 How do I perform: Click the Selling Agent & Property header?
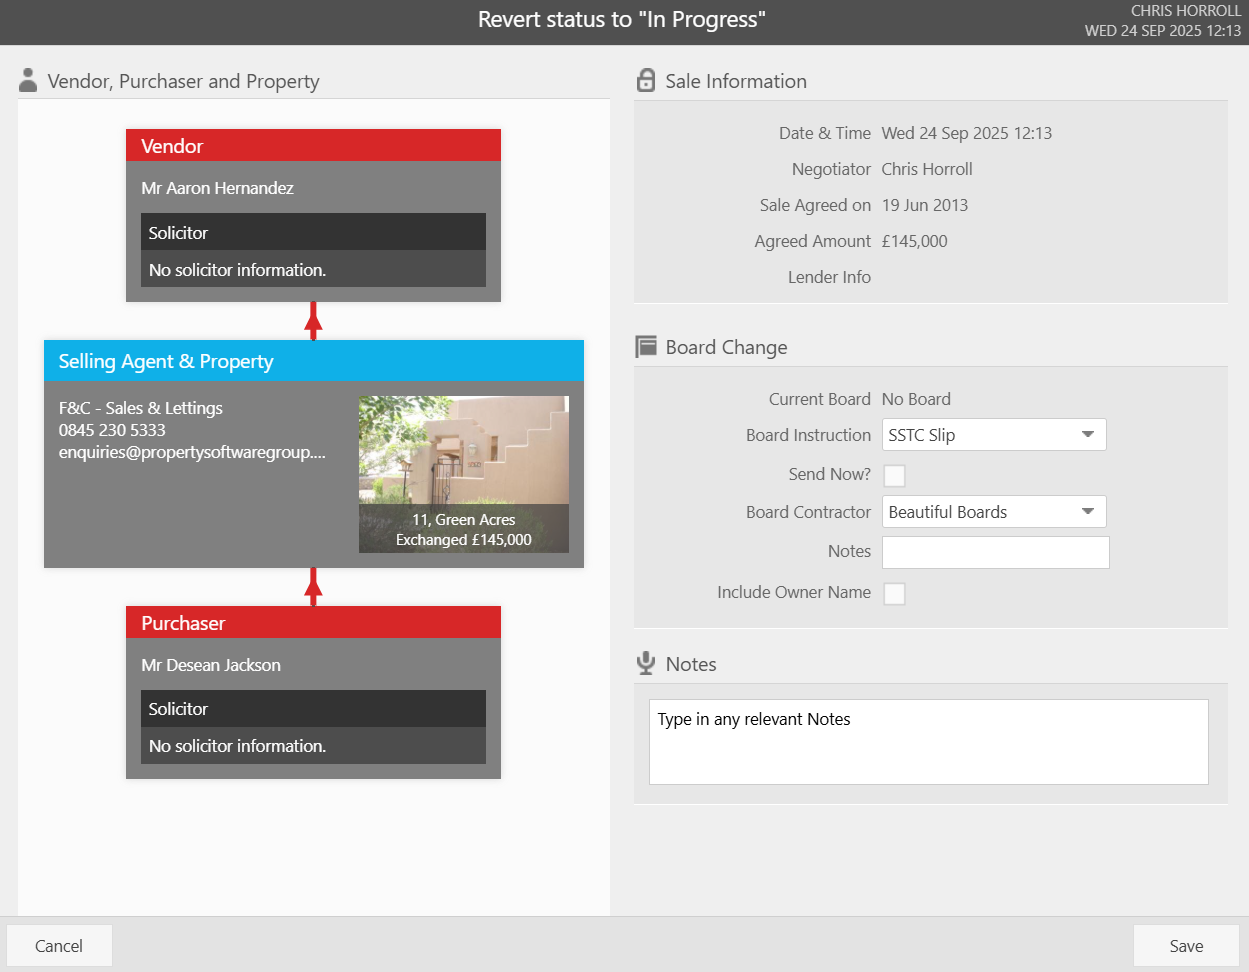pyautogui.click(x=313, y=361)
